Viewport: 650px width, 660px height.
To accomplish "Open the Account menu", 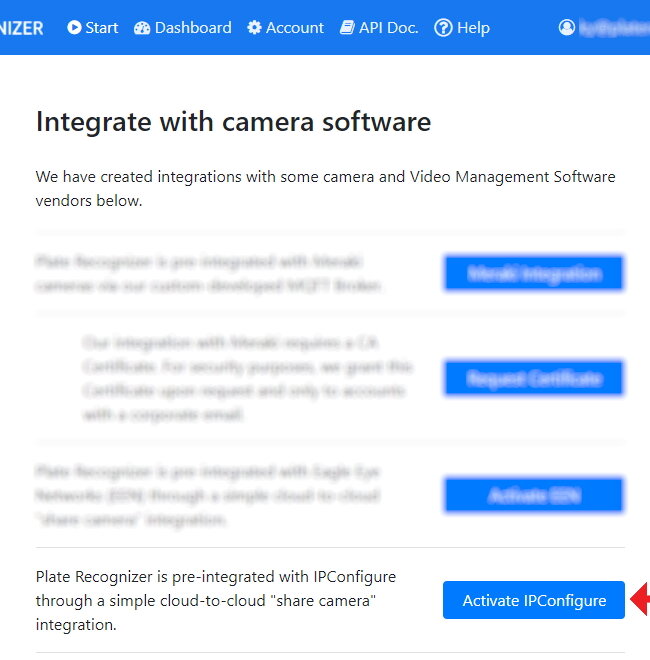I will (285, 28).
